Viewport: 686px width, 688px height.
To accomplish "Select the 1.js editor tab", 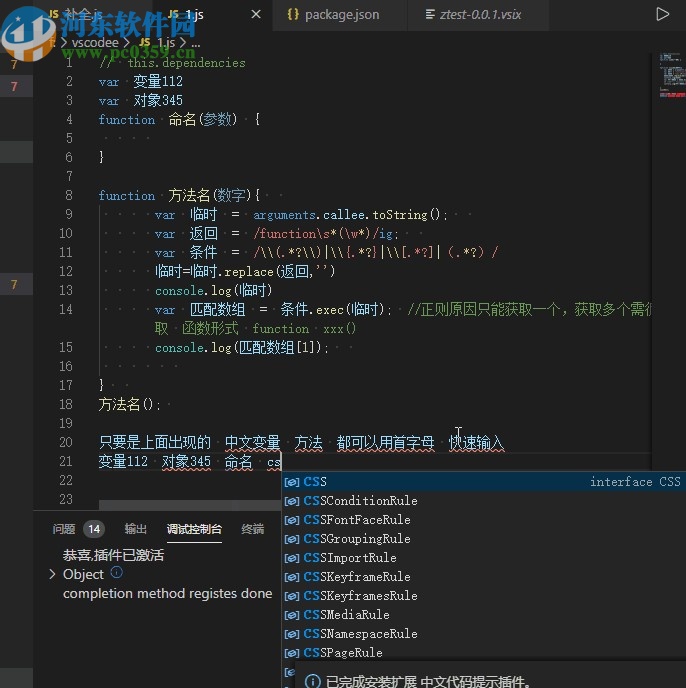I will click(212, 15).
